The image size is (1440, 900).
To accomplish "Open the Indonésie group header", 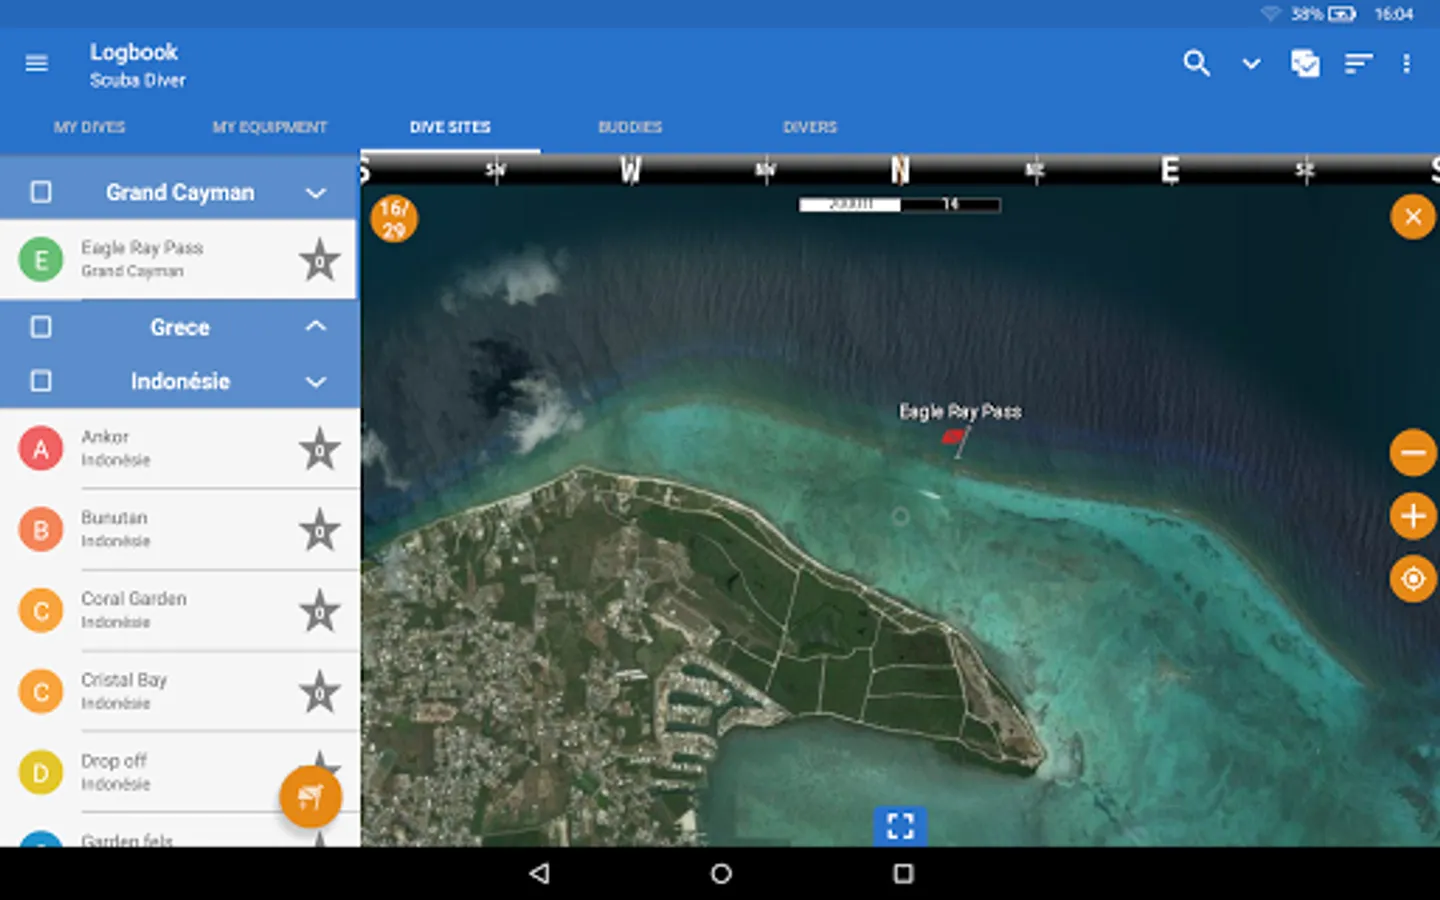I will tap(180, 381).
